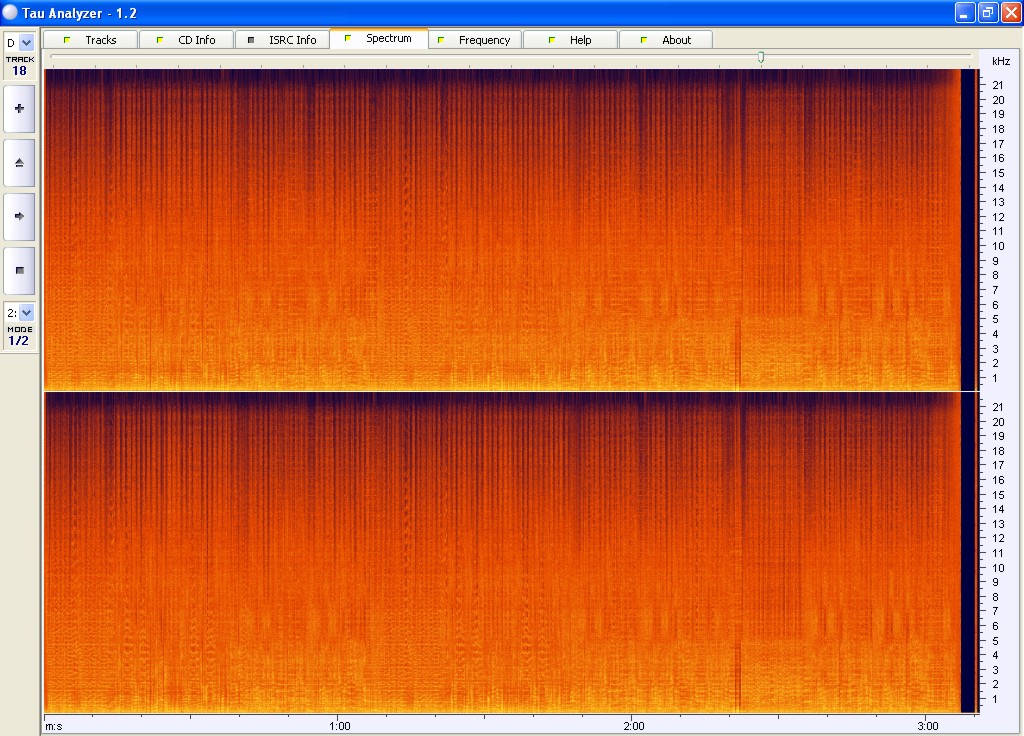
Task: Open the CD Info tab
Action: pyautogui.click(x=186, y=40)
